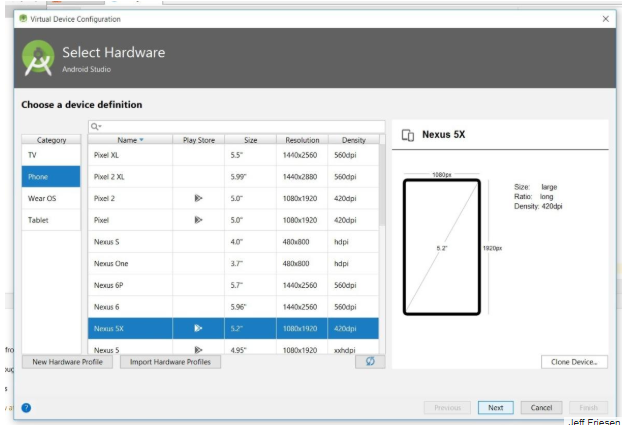This screenshot has height=425, width=622.
Task: Click the 5.96" size cell
Action: [x=250, y=307]
